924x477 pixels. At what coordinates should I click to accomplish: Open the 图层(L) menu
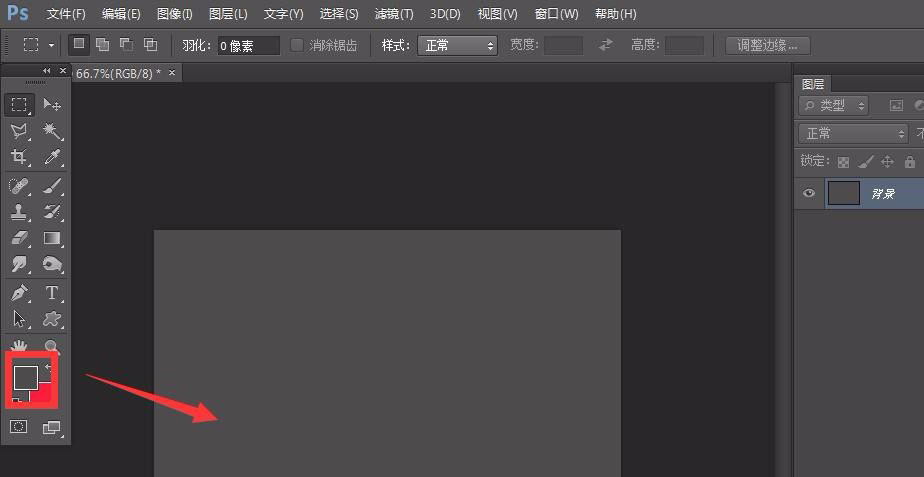[228, 14]
